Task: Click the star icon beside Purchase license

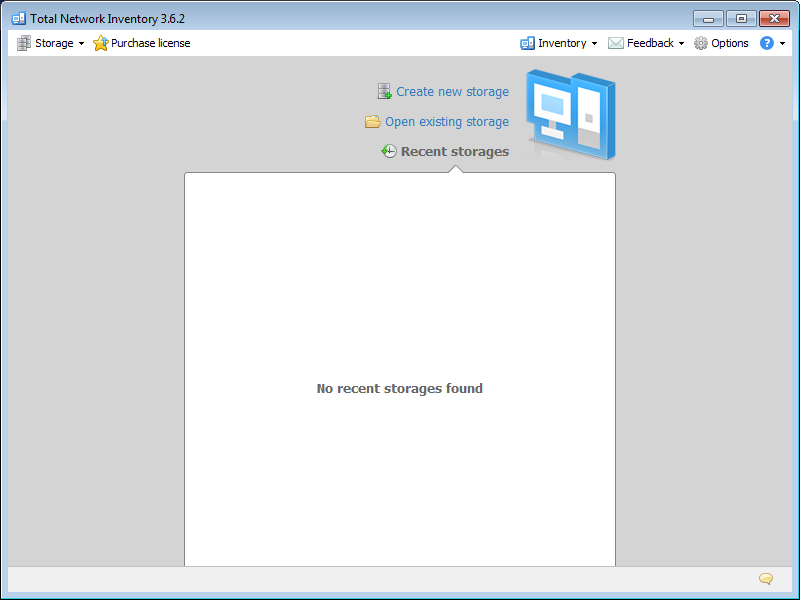Action: coord(100,43)
